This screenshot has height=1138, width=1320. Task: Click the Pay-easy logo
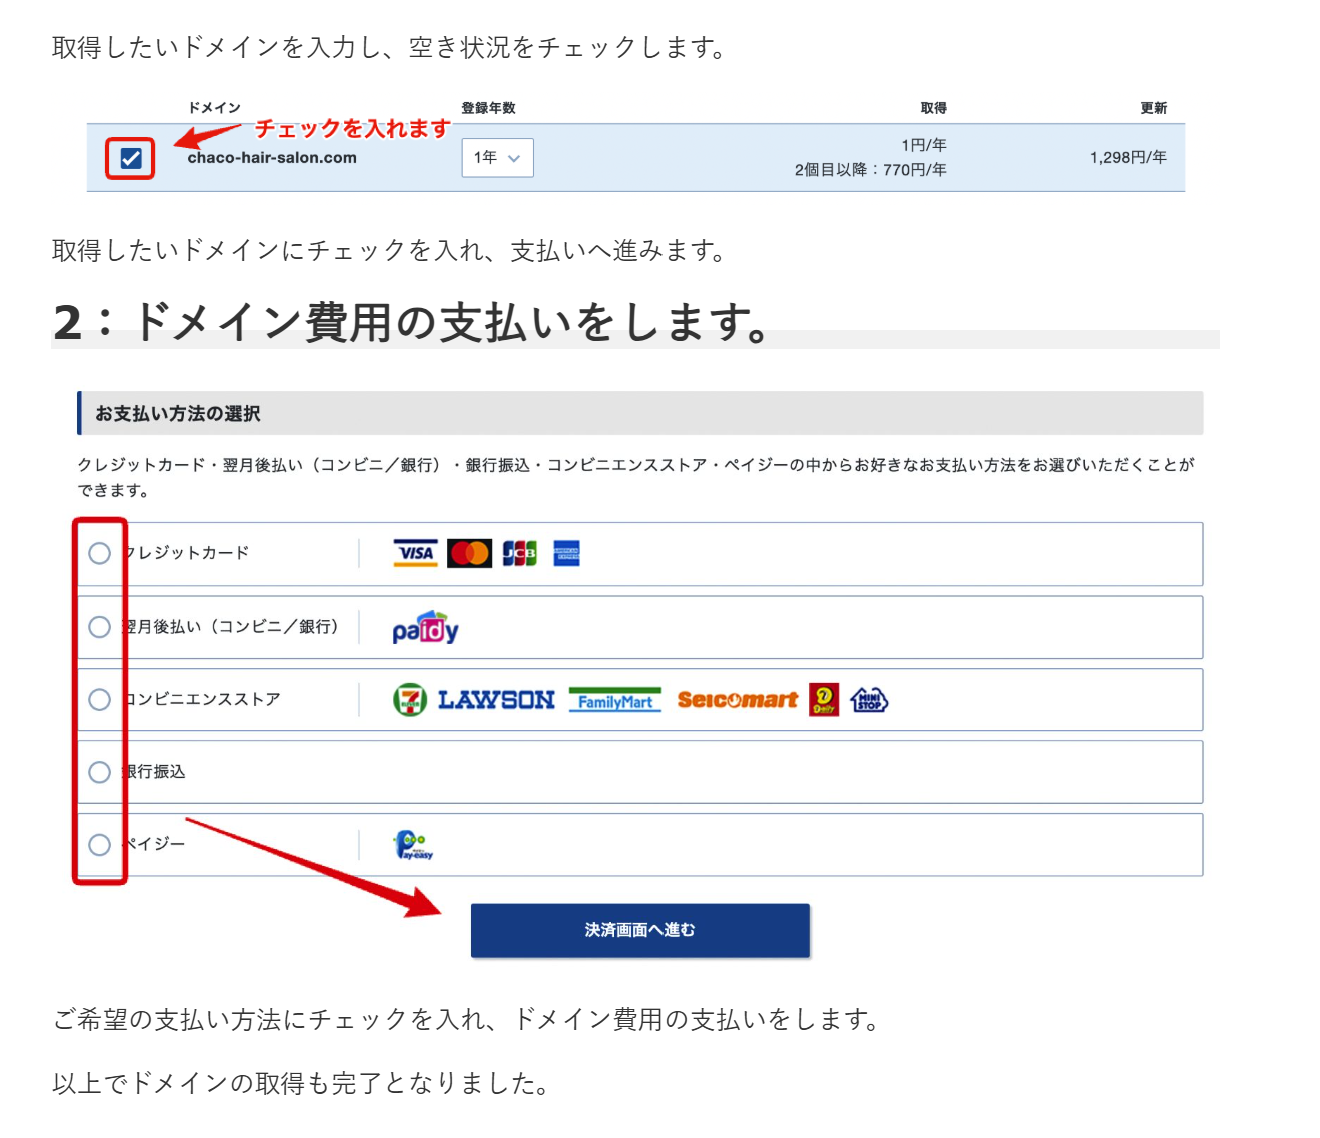(413, 845)
